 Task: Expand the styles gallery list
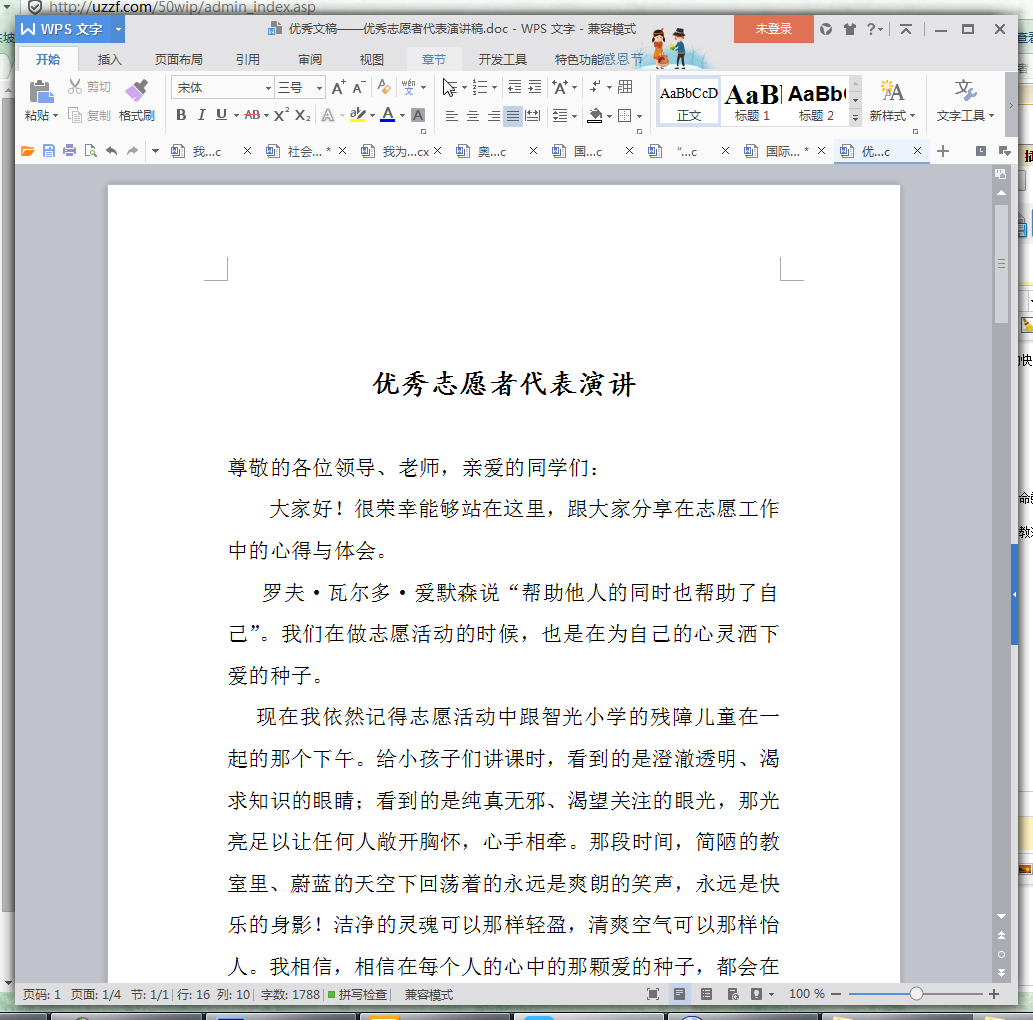pos(855,117)
